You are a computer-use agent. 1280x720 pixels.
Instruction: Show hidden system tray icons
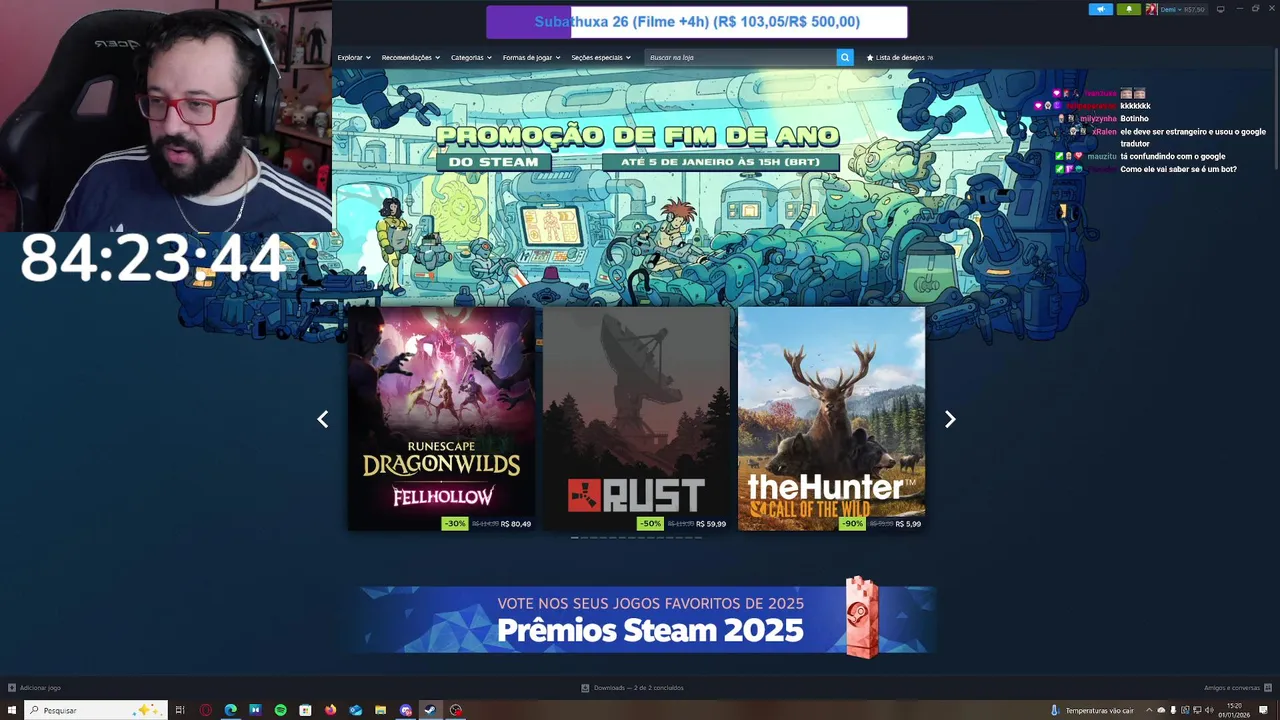pos(1149,710)
